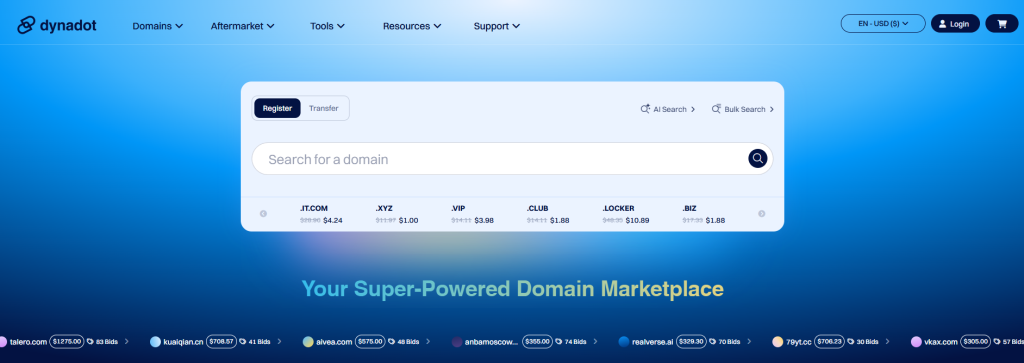Click the $1275.00 price badge
This screenshot has width=1024, height=363.
(67, 341)
